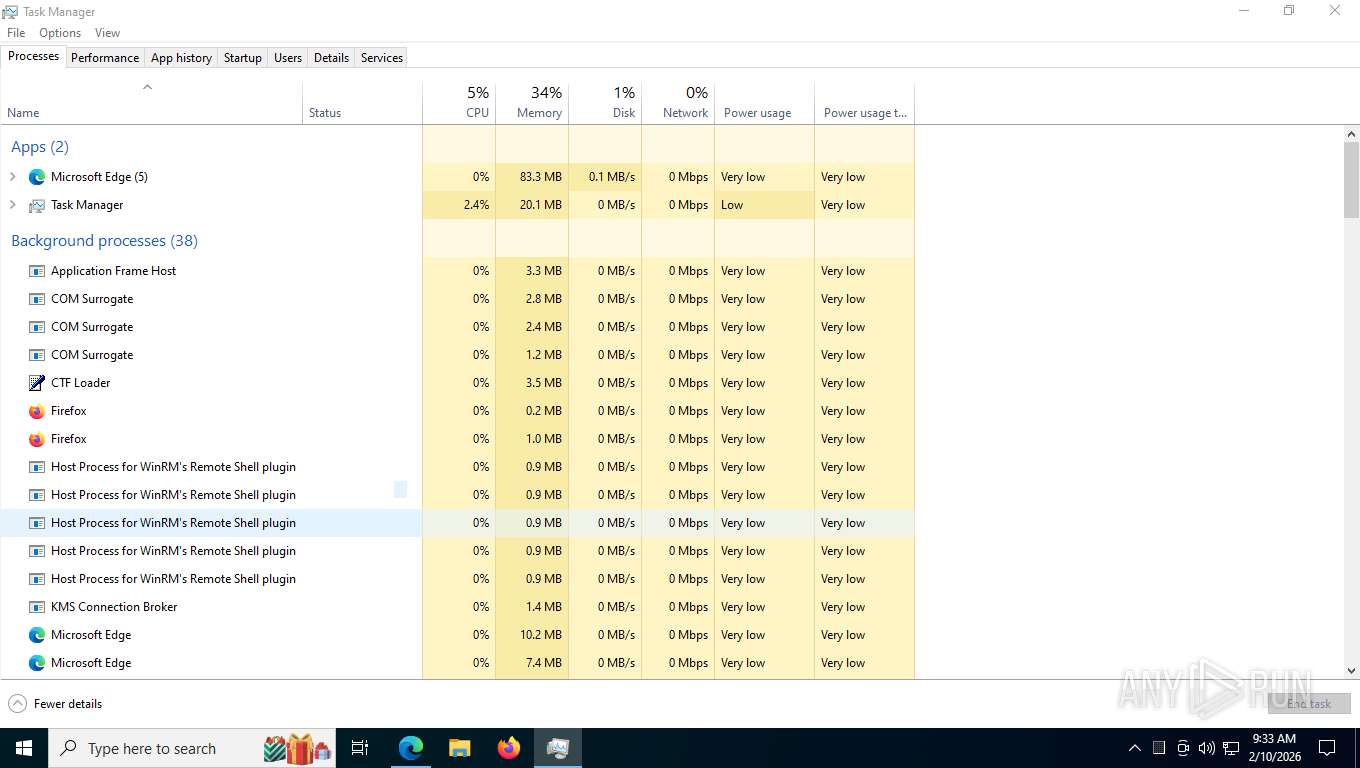Screen dimensions: 1360x768
Task: Sort by the Memory column header
Action: (x=532, y=103)
